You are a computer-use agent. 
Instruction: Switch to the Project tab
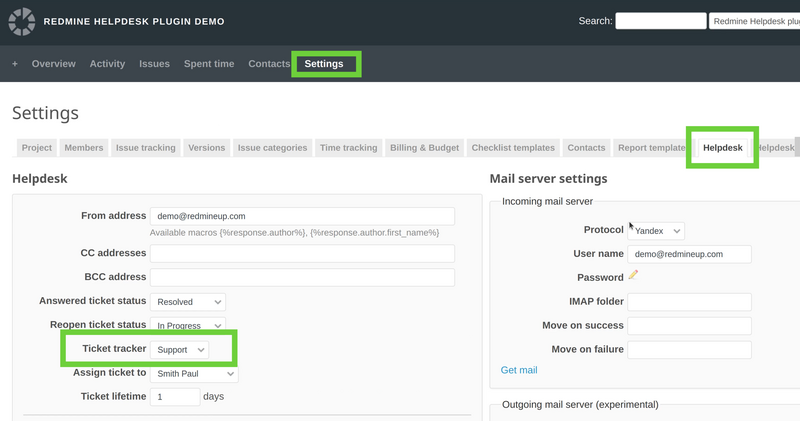(37, 147)
